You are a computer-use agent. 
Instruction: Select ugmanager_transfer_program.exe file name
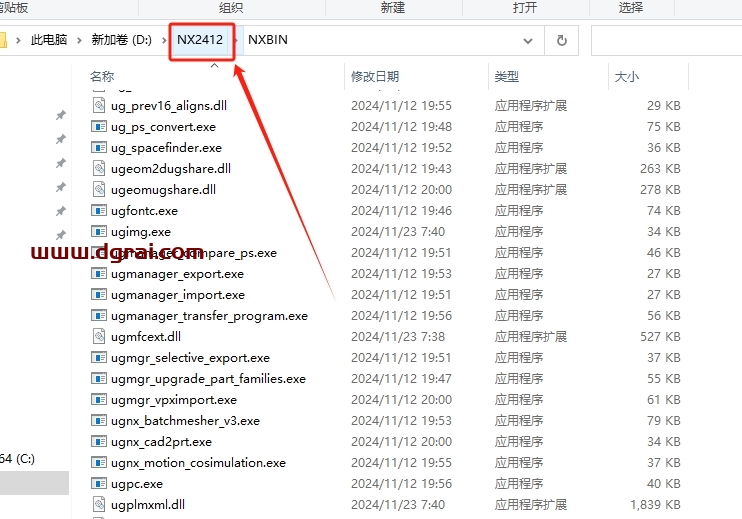(x=209, y=316)
